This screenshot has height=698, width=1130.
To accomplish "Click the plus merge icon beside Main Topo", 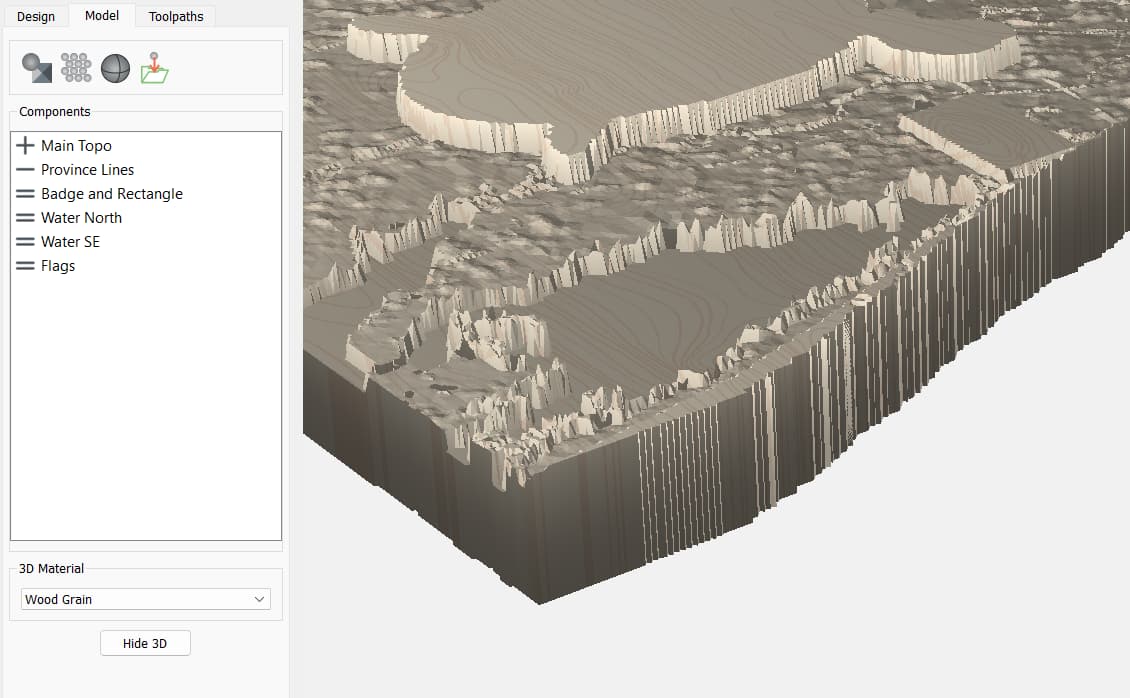I will (26, 146).
